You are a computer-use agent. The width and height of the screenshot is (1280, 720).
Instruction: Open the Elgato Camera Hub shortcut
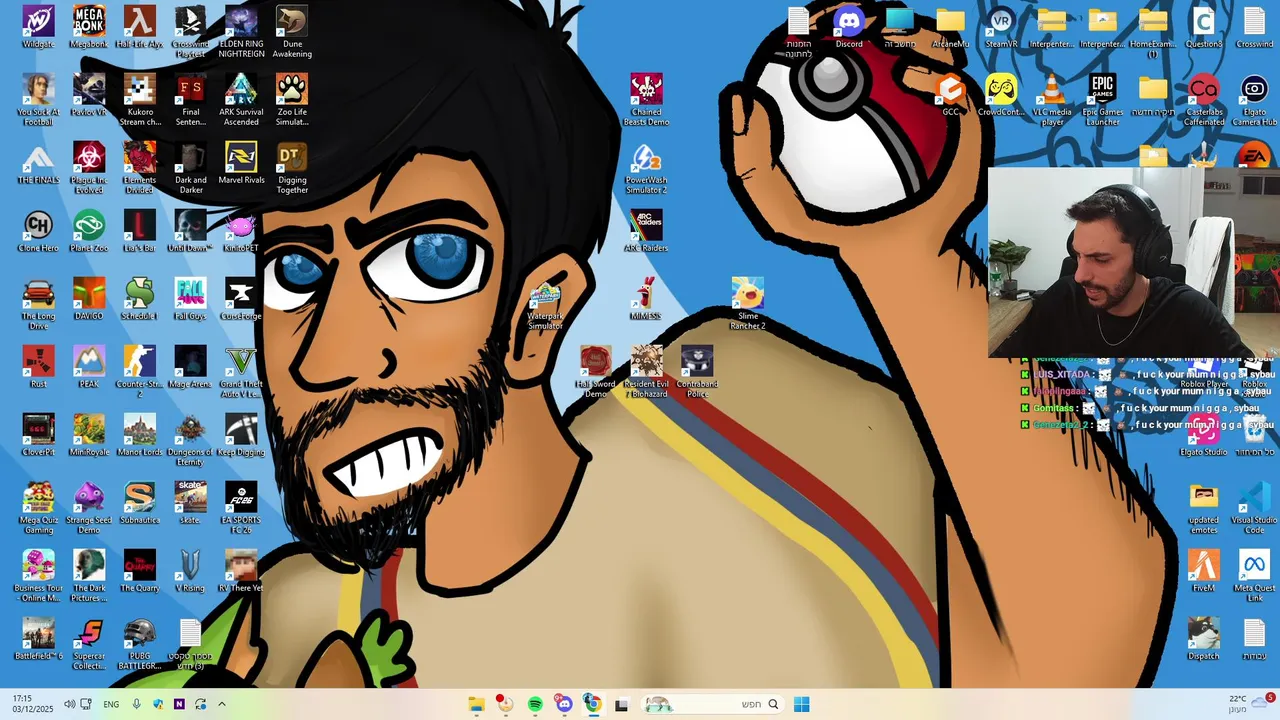click(x=1254, y=100)
